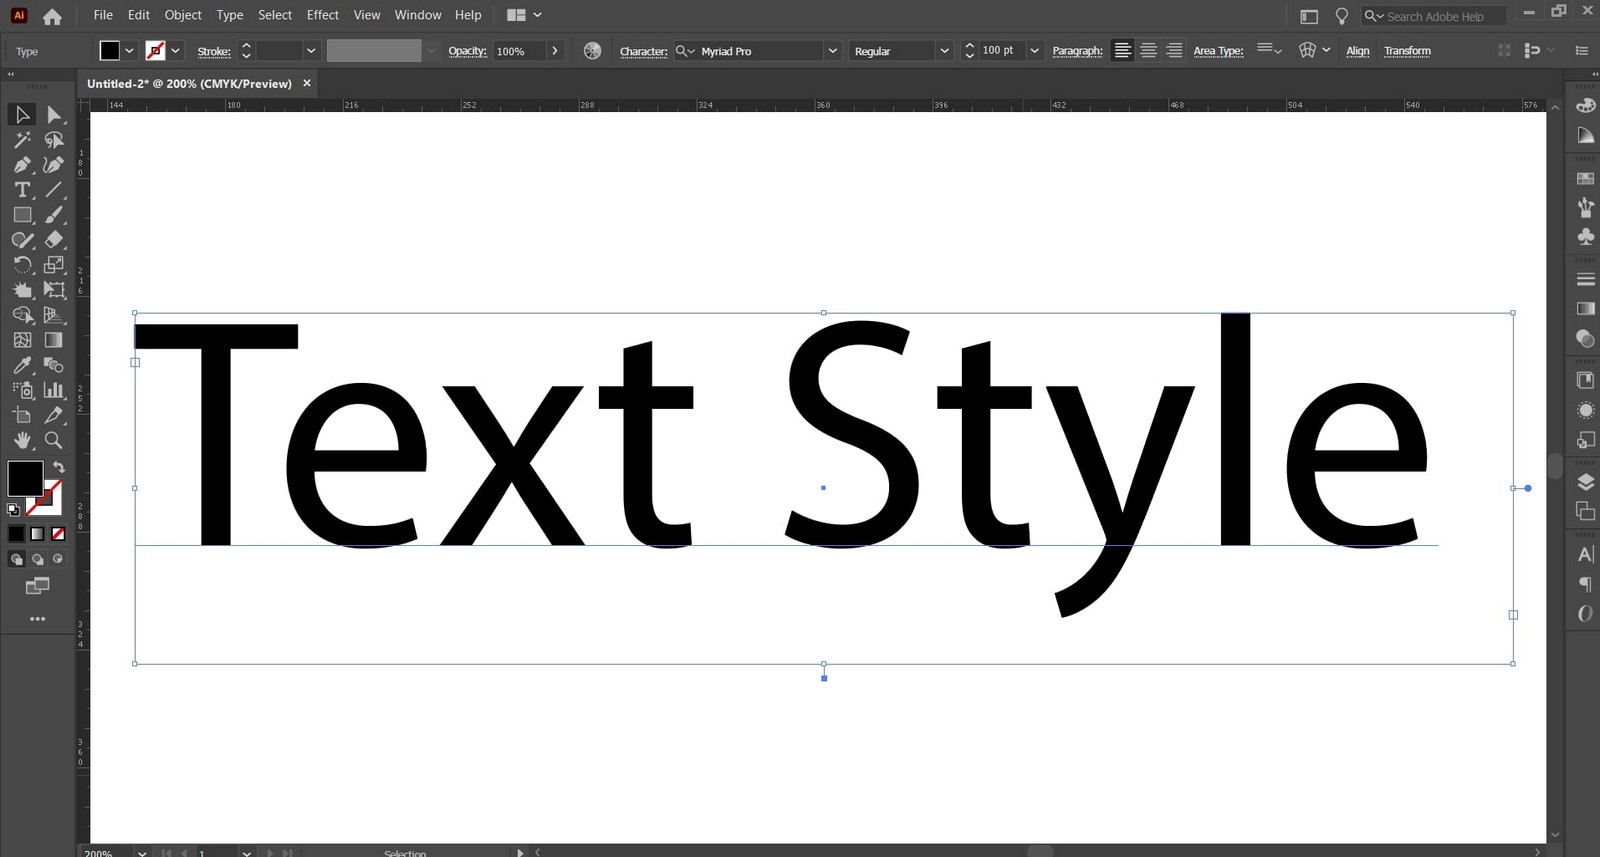Enable Draw Behind mode
Image resolution: width=1600 pixels, height=857 pixels.
(x=38, y=560)
